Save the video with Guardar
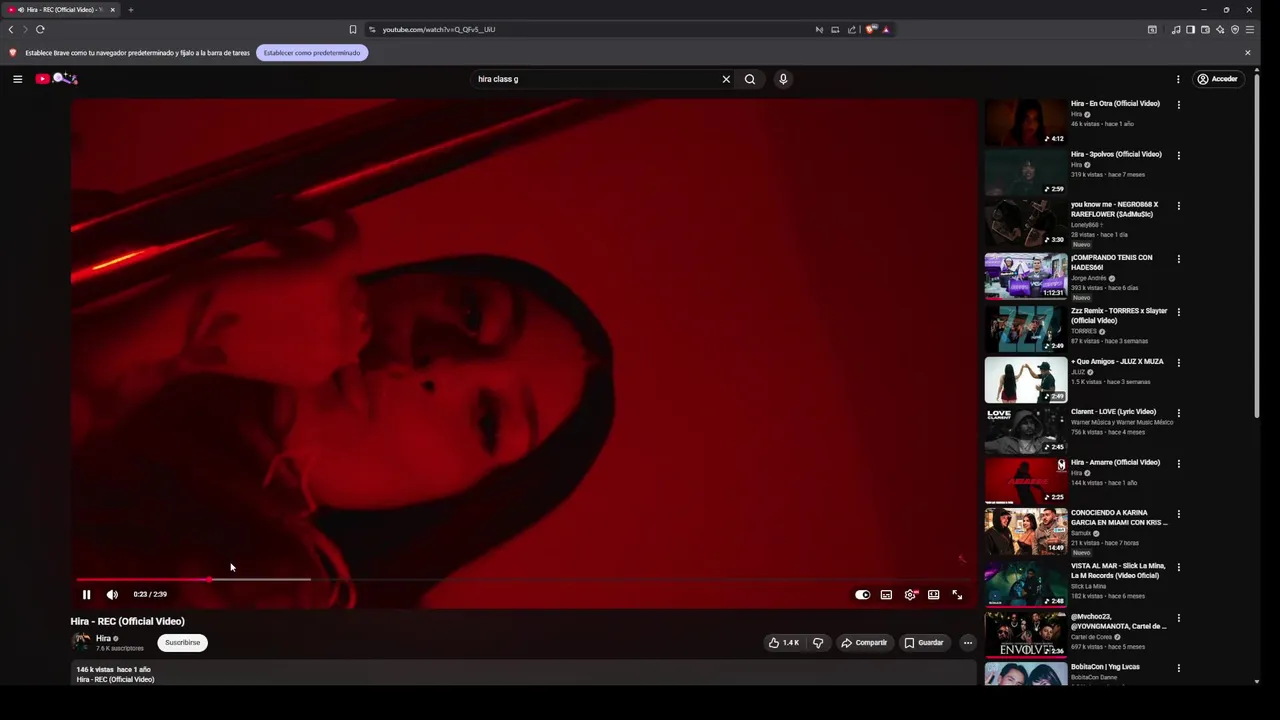Screen dimensions: 1280x720 point(924,643)
